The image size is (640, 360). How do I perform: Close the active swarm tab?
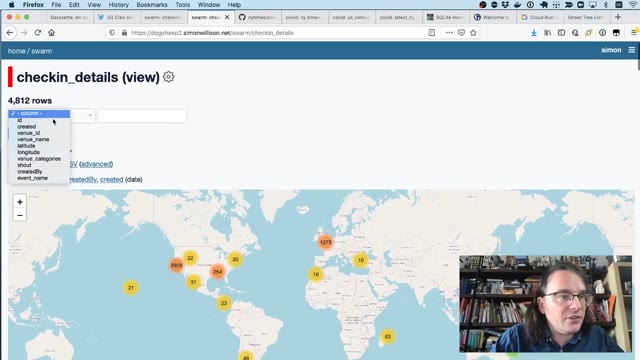[x=227, y=17]
